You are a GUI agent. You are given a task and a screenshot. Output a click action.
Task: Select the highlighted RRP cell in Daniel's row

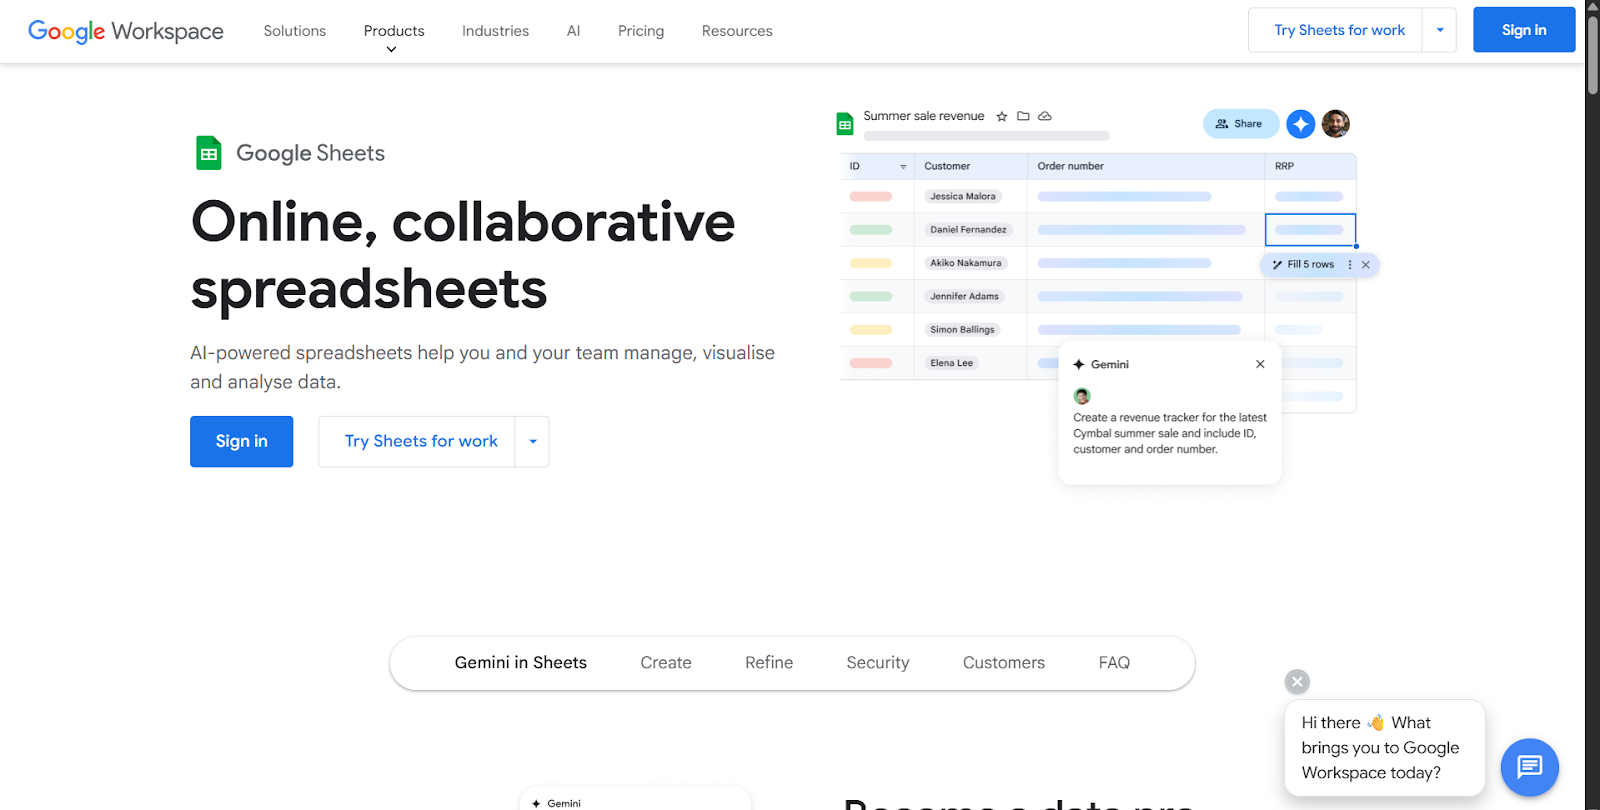tap(1311, 230)
